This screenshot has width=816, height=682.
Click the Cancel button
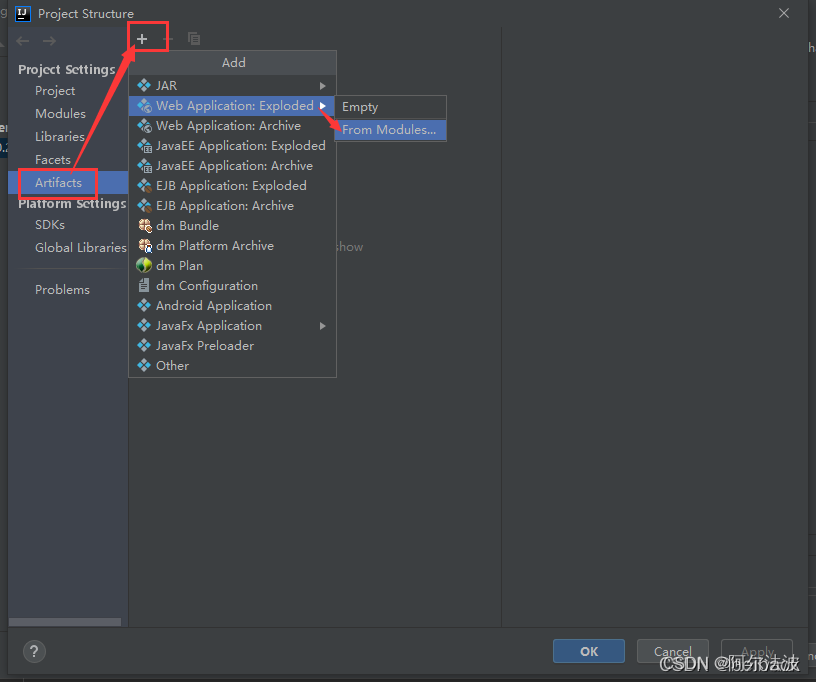coord(673,651)
